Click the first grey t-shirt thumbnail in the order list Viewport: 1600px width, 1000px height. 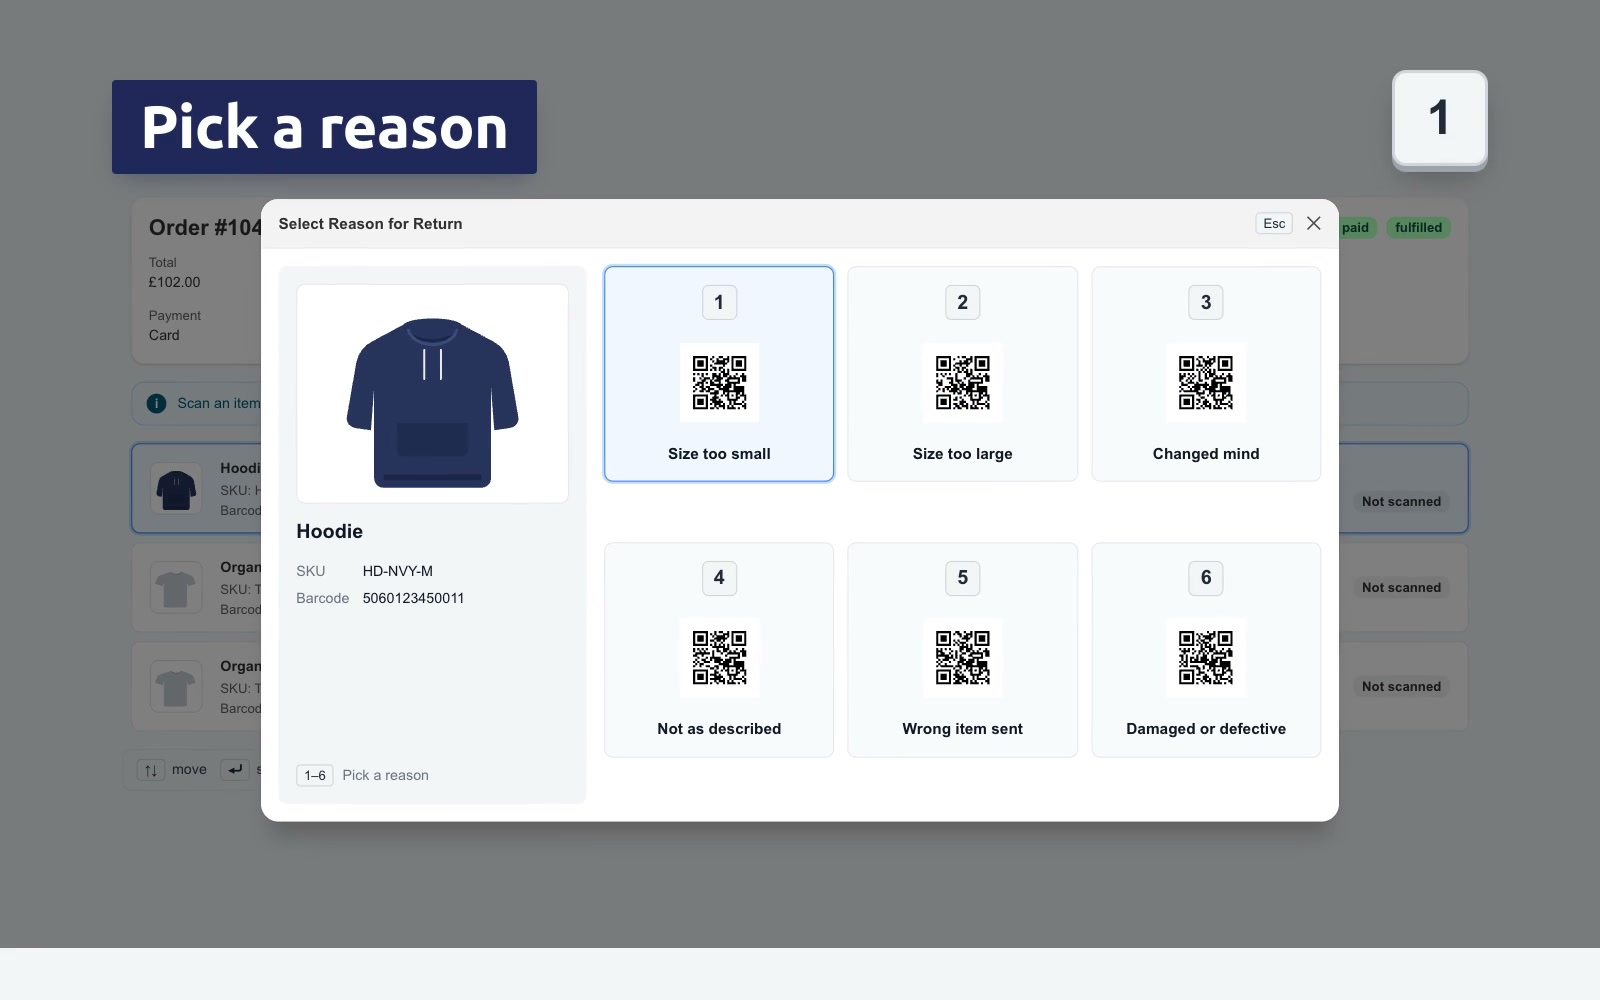point(176,587)
